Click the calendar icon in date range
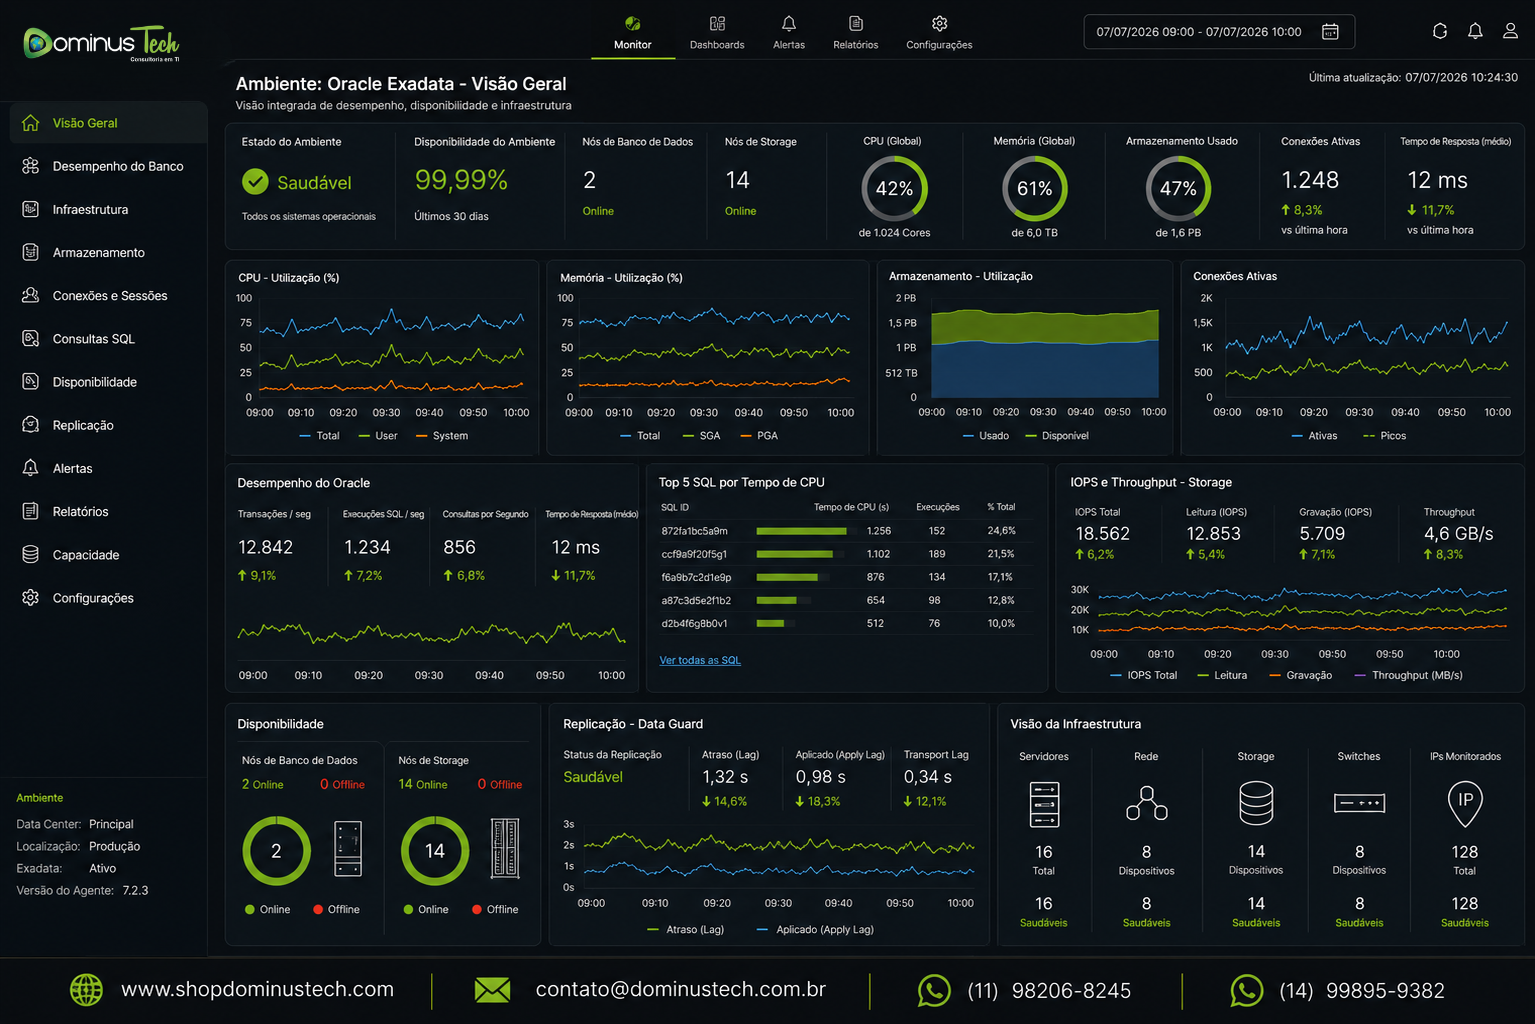The height and width of the screenshot is (1024, 1535). tap(1330, 32)
